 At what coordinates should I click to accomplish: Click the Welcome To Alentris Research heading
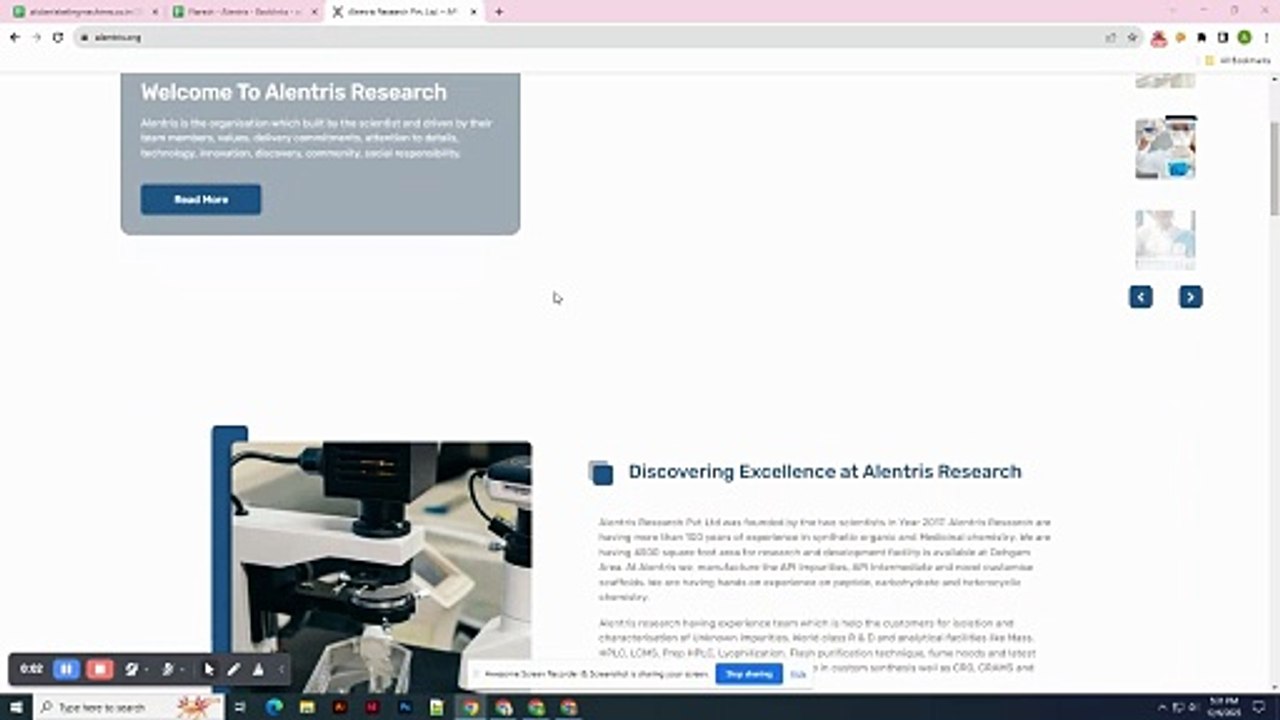pyautogui.click(x=293, y=92)
